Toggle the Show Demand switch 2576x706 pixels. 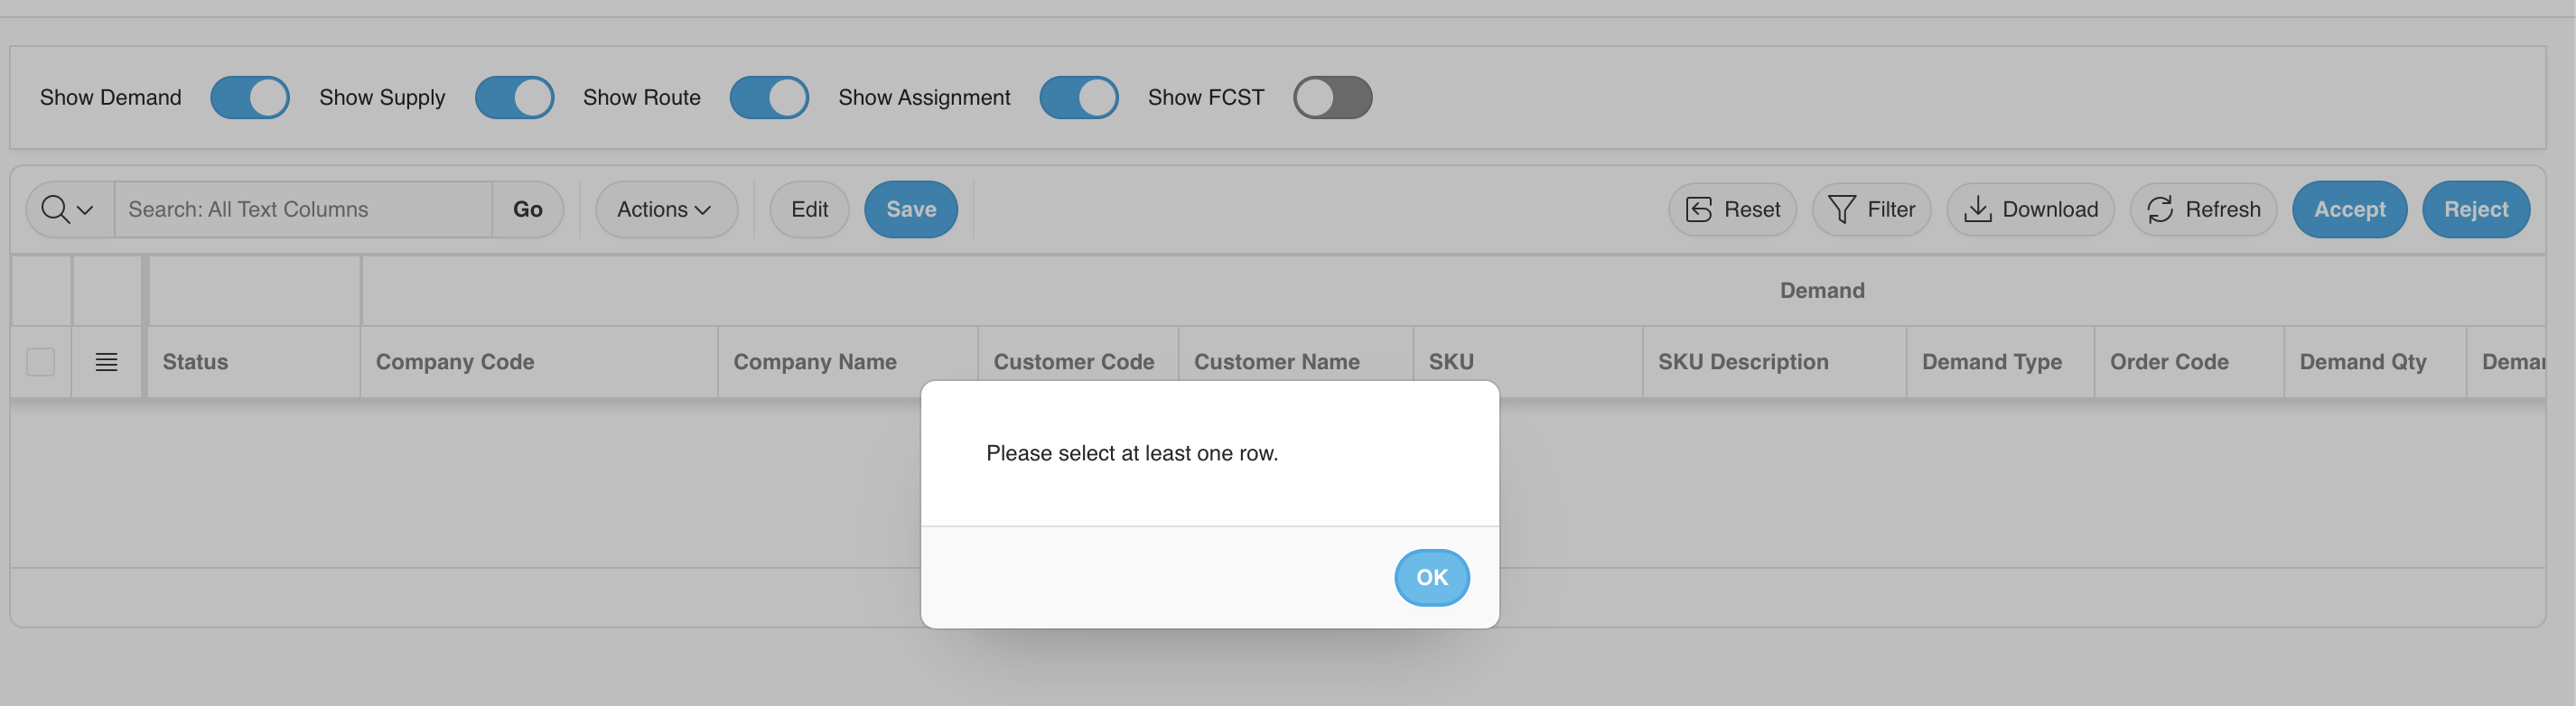point(250,98)
